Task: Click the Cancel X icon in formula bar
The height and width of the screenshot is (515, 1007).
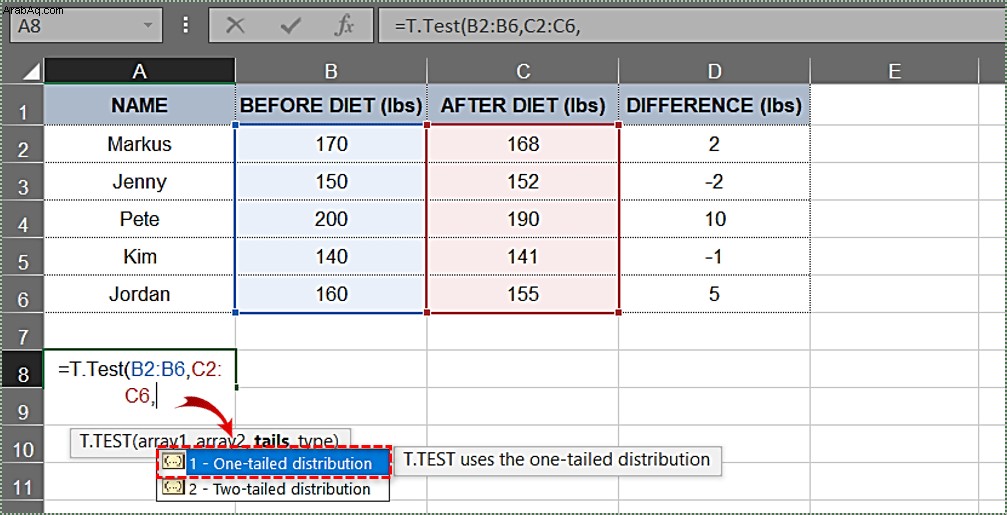Action: (x=236, y=26)
